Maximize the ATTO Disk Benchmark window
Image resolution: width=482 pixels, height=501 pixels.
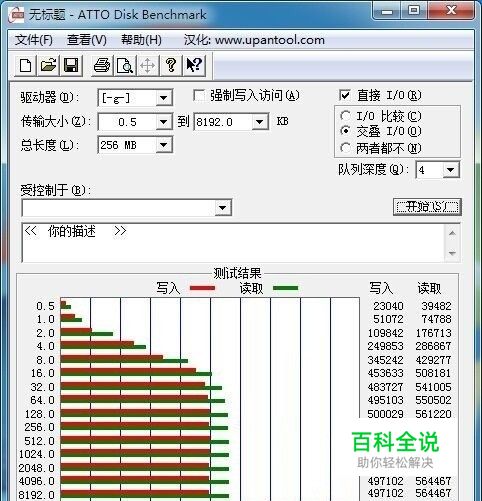[414, 11]
